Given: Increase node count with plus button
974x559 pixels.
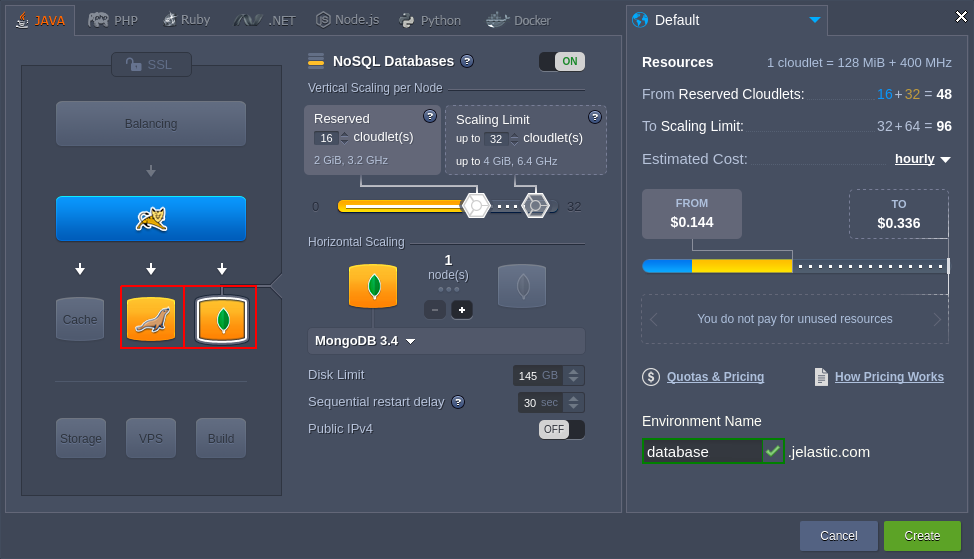Looking at the screenshot, I should click(x=462, y=309).
